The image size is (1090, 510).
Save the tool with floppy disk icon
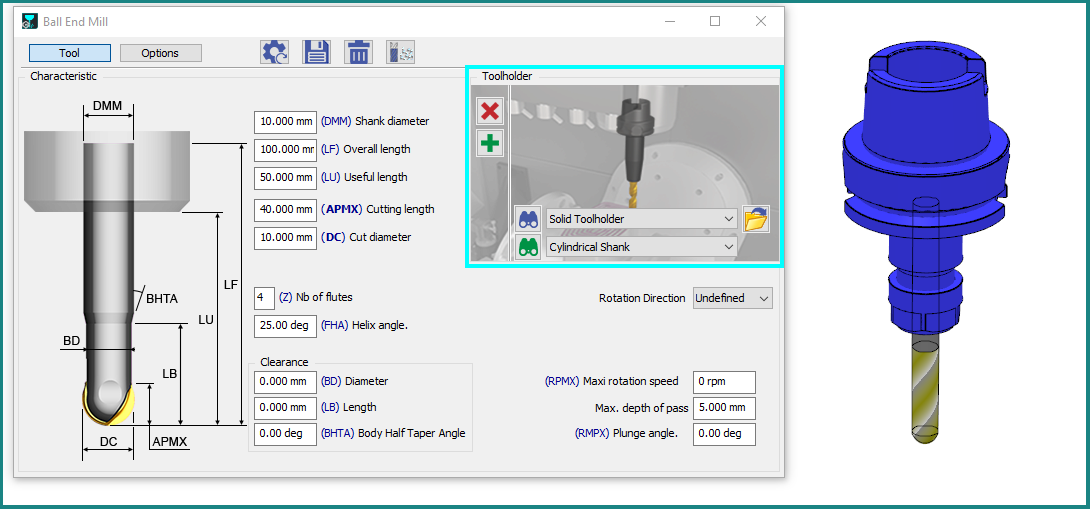(316, 53)
